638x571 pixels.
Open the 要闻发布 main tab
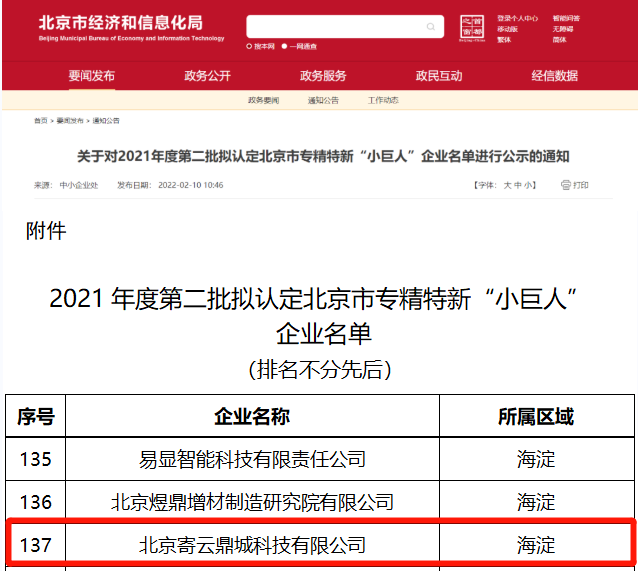coord(92,76)
